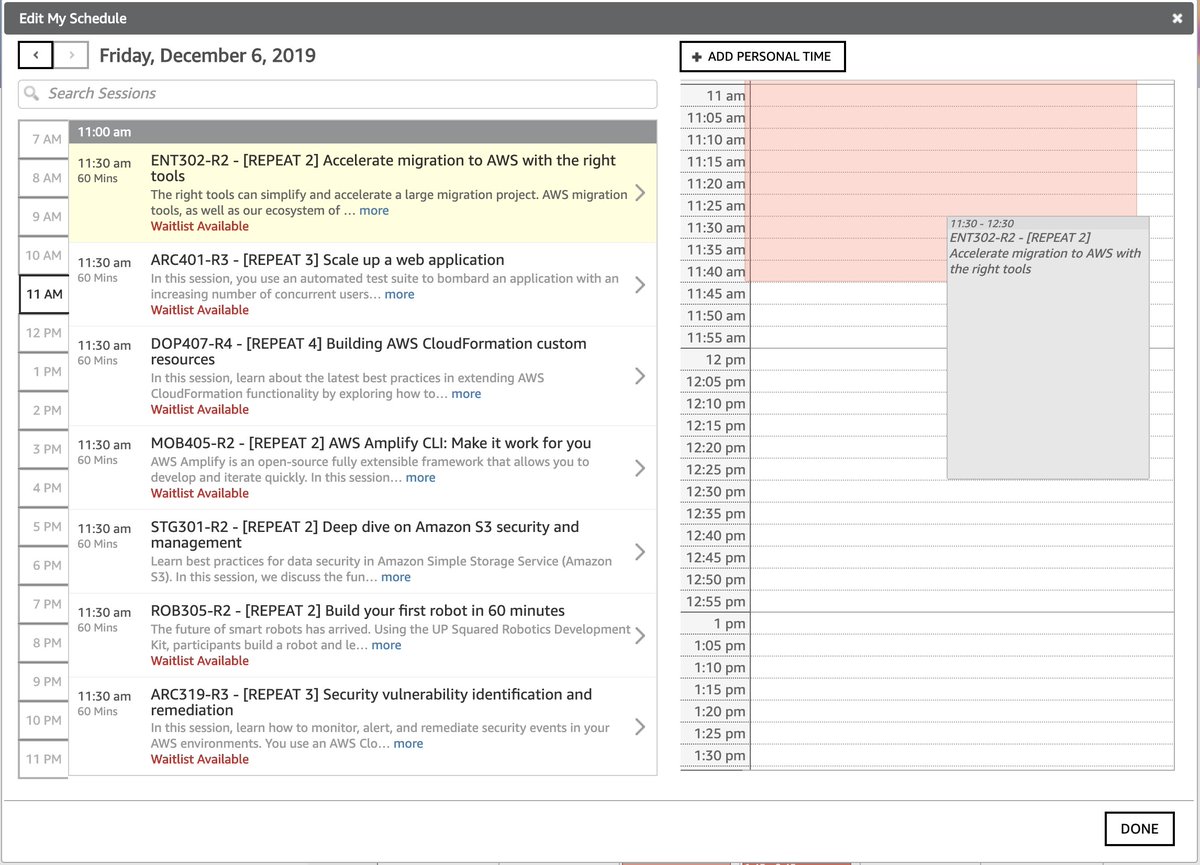This screenshot has height=865, width=1200.
Task: Click ARC401-R3 Scale up a web application title
Action: (328, 260)
